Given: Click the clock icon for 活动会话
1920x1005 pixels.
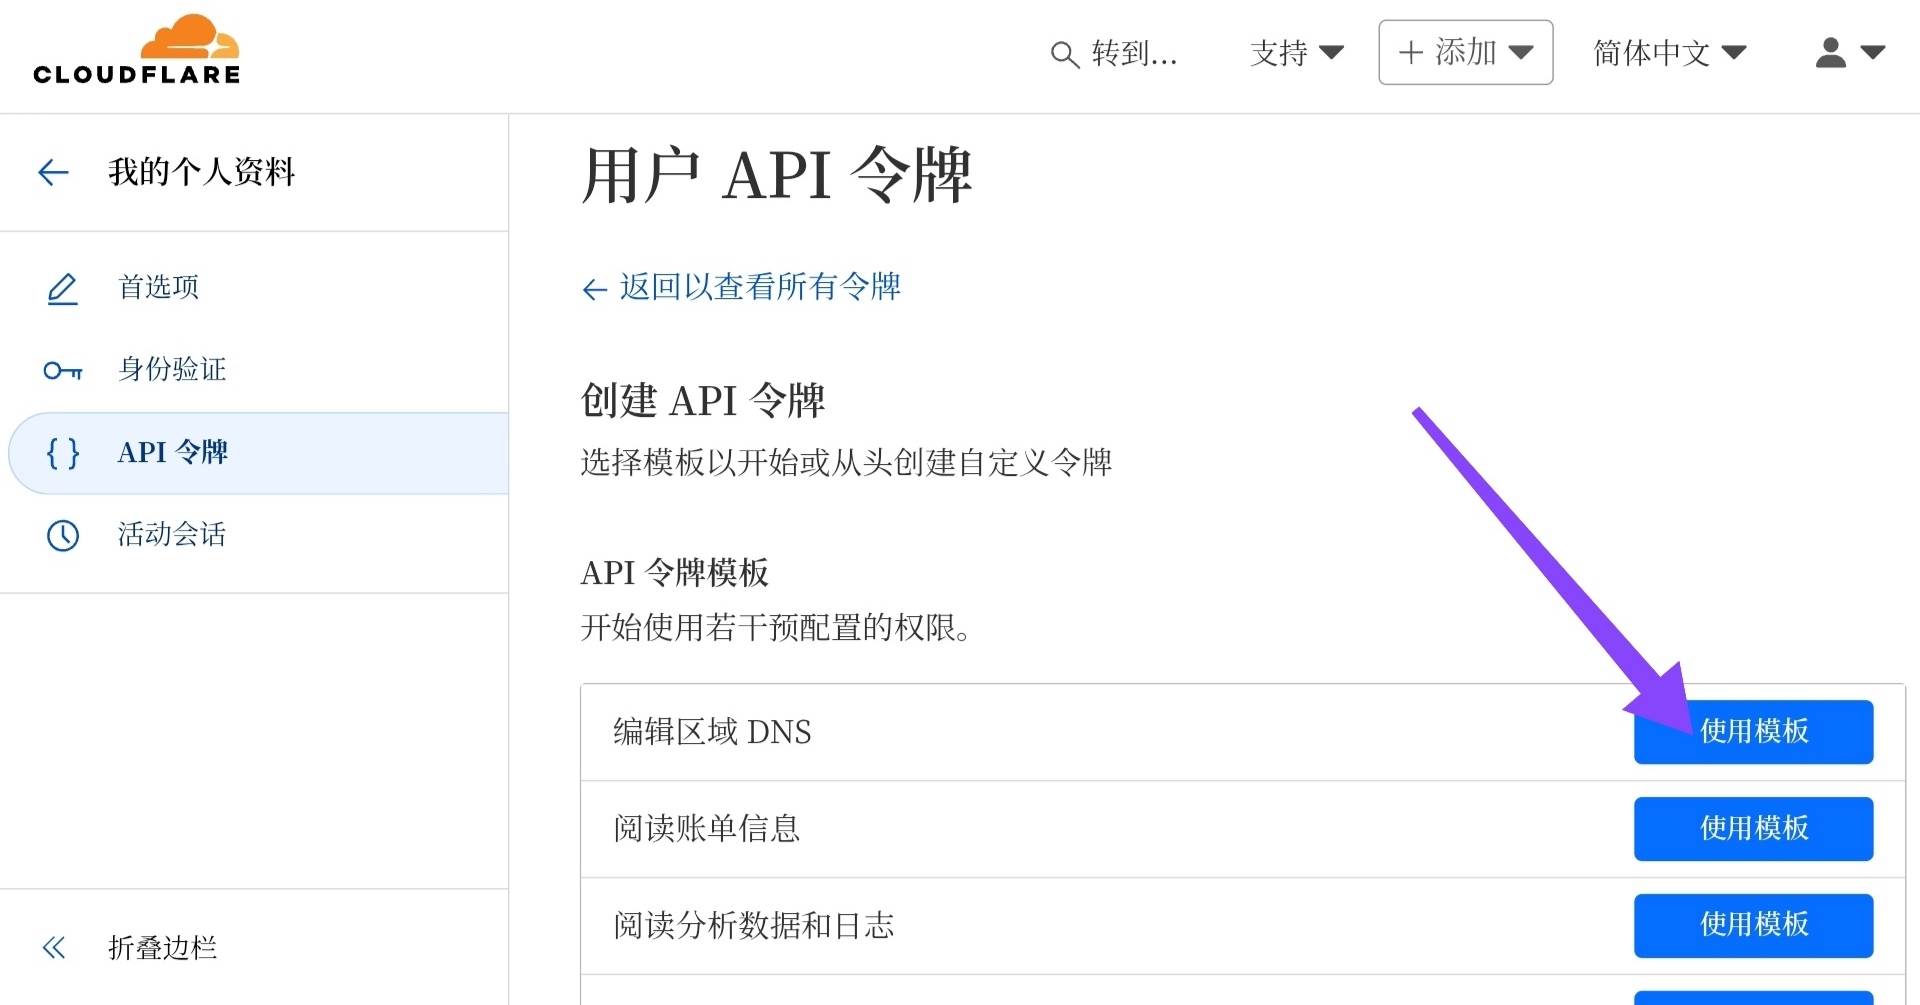Looking at the screenshot, I should pos(62,536).
